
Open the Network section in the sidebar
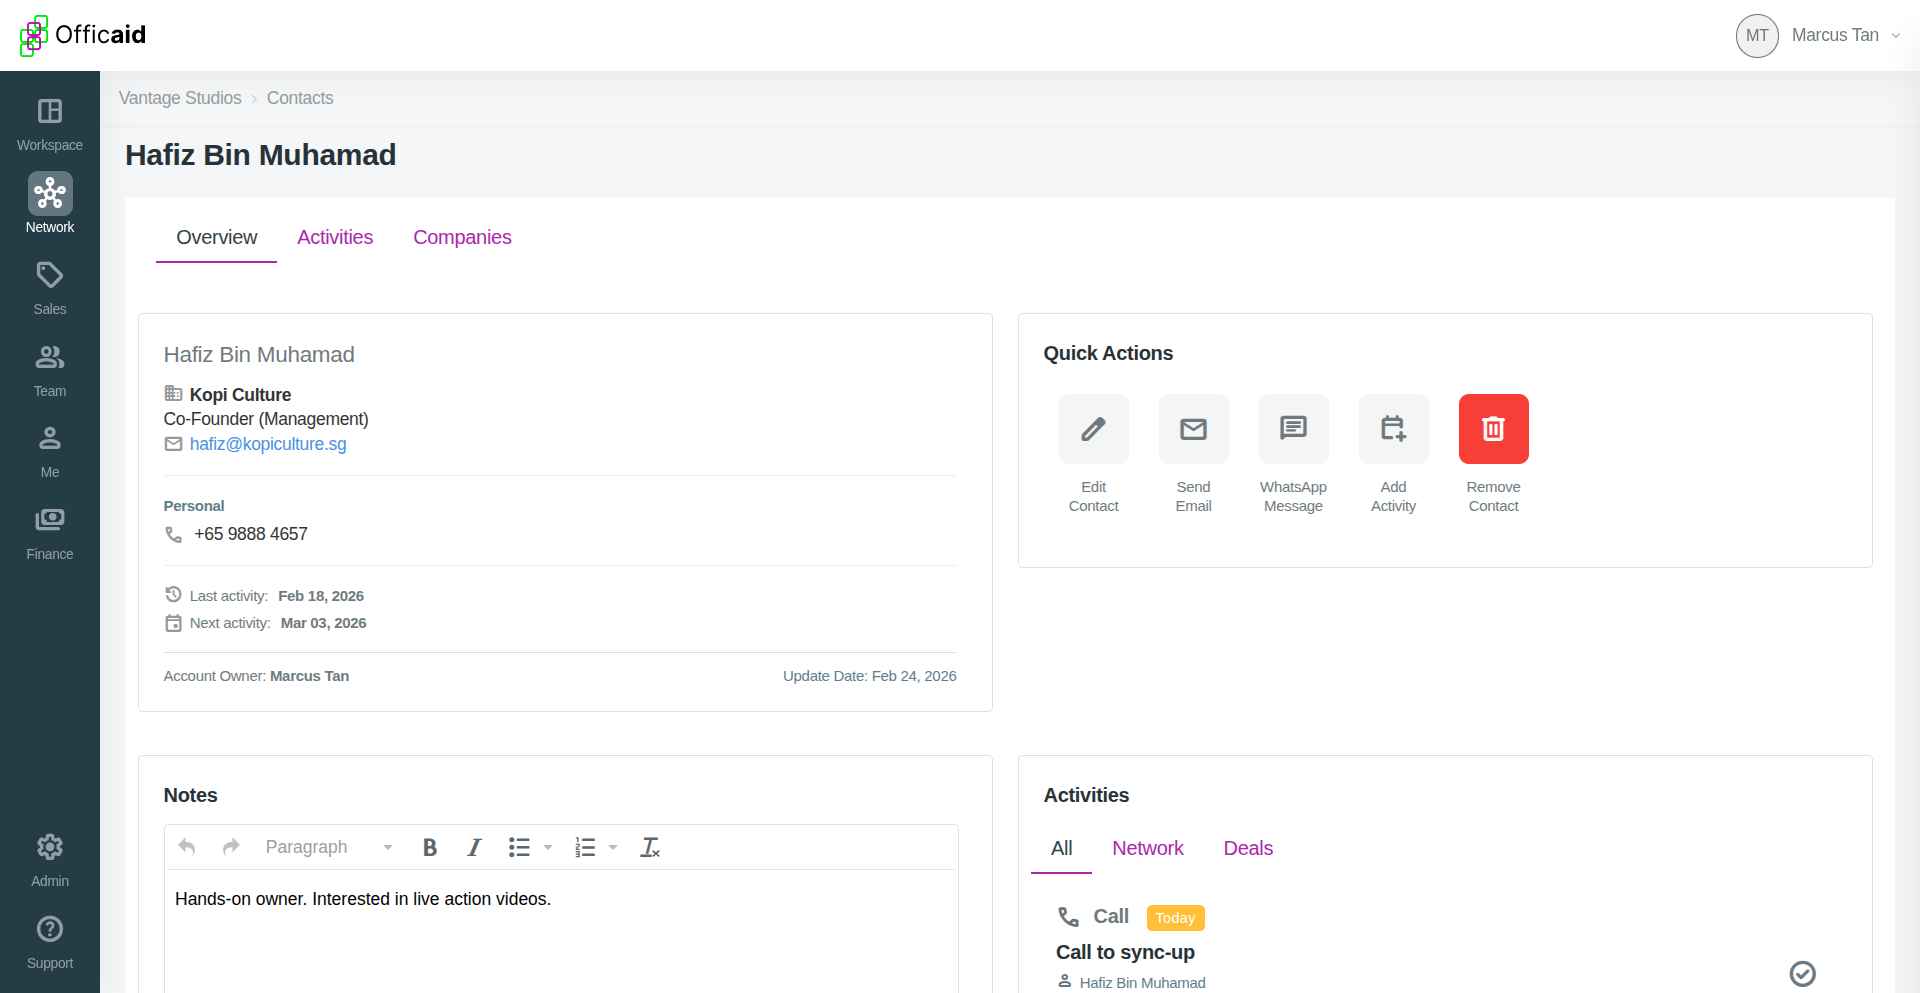click(x=49, y=203)
